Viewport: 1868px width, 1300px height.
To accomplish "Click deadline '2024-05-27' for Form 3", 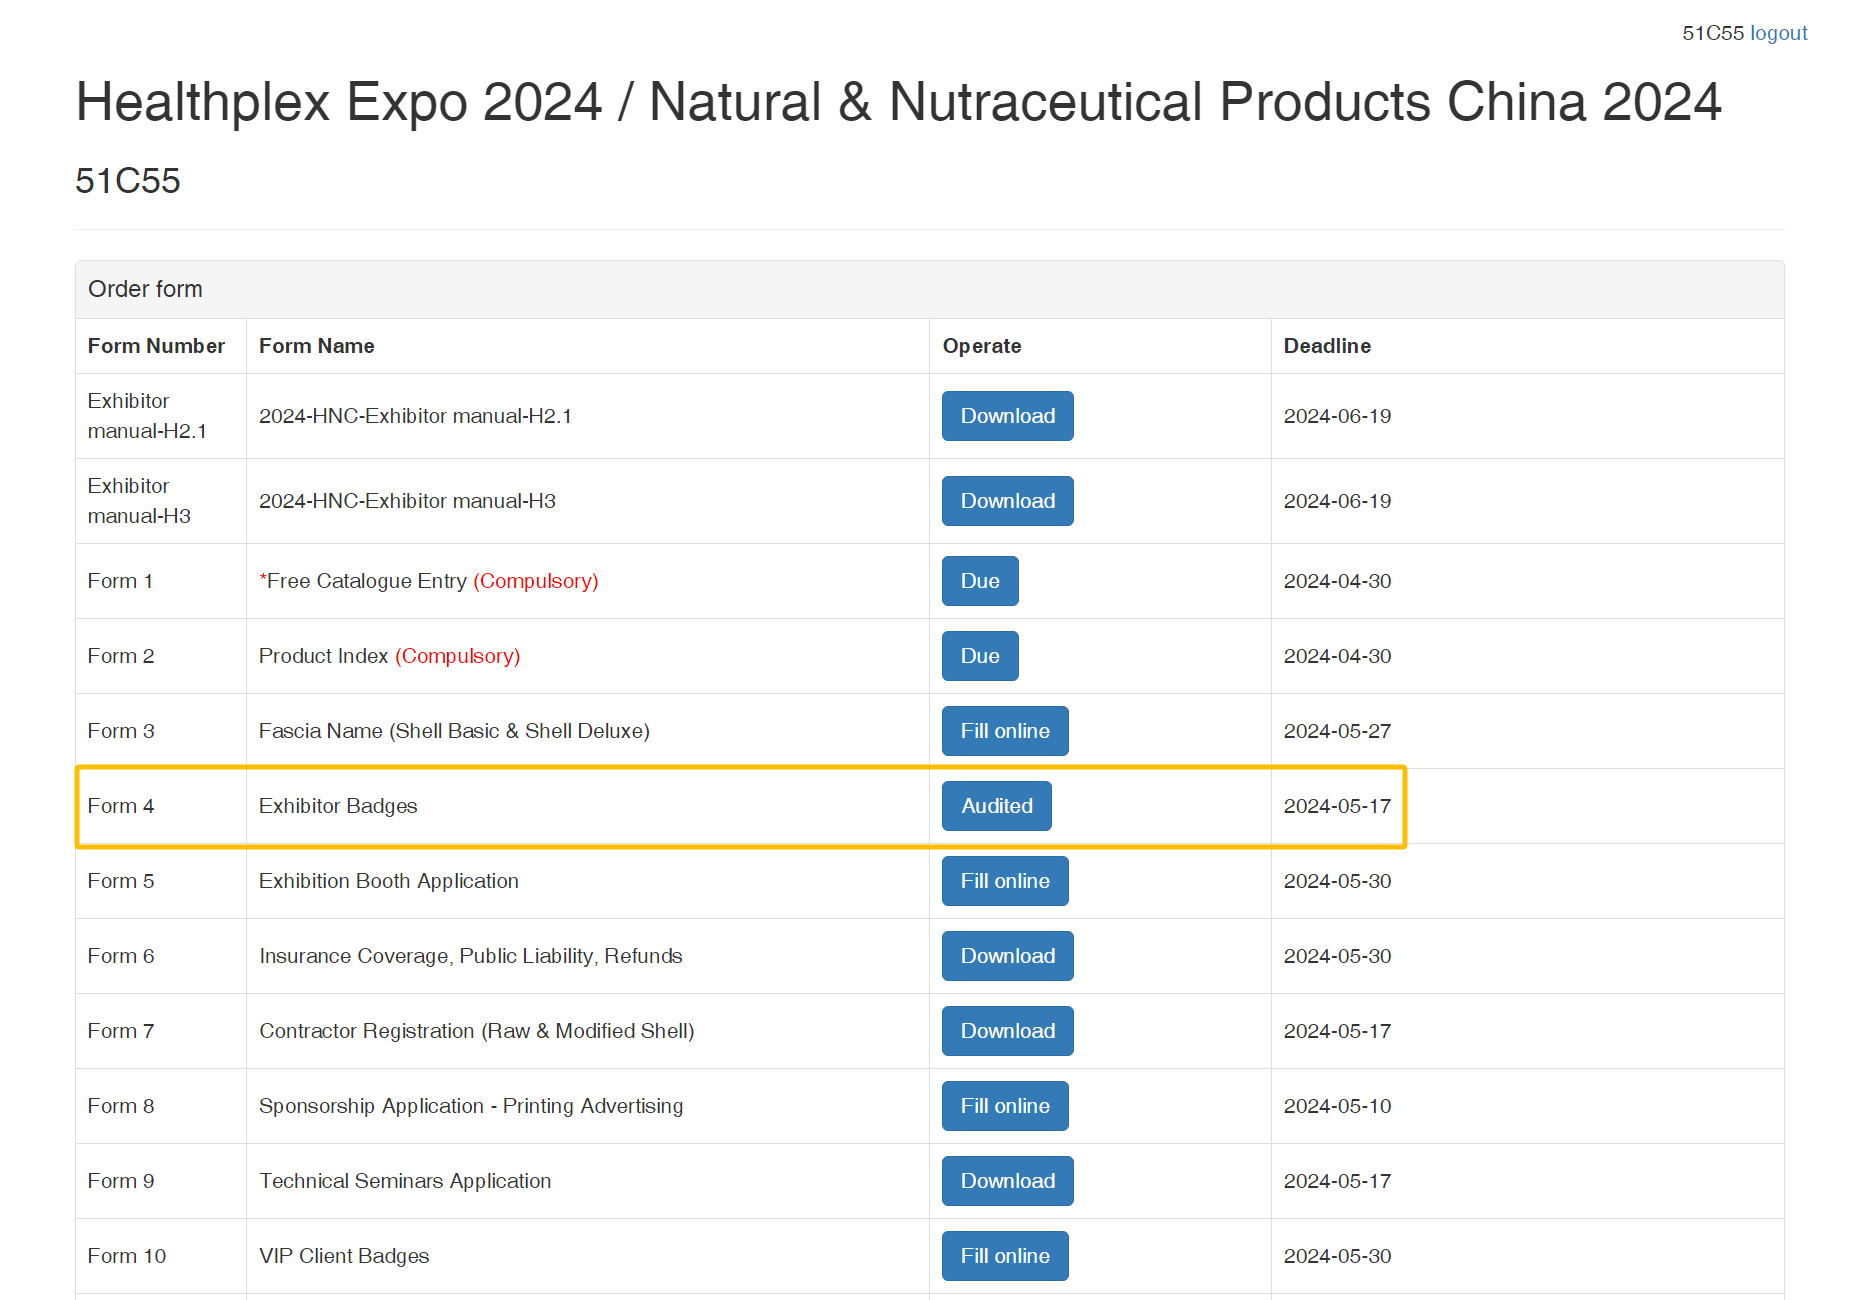I will [x=1338, y=731].
